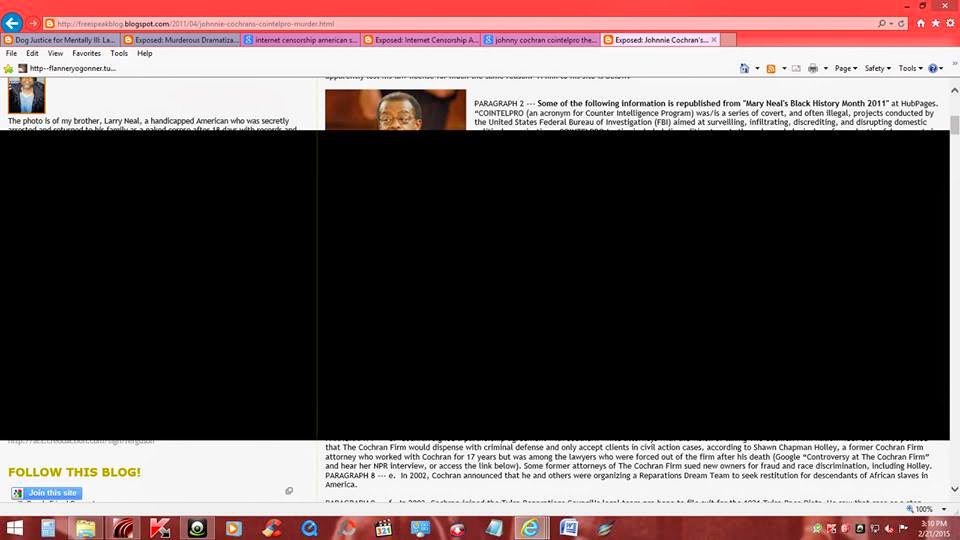Open the zoom level 100% dropdown
This screenshot has height=540, width=960.
(944, 509)
